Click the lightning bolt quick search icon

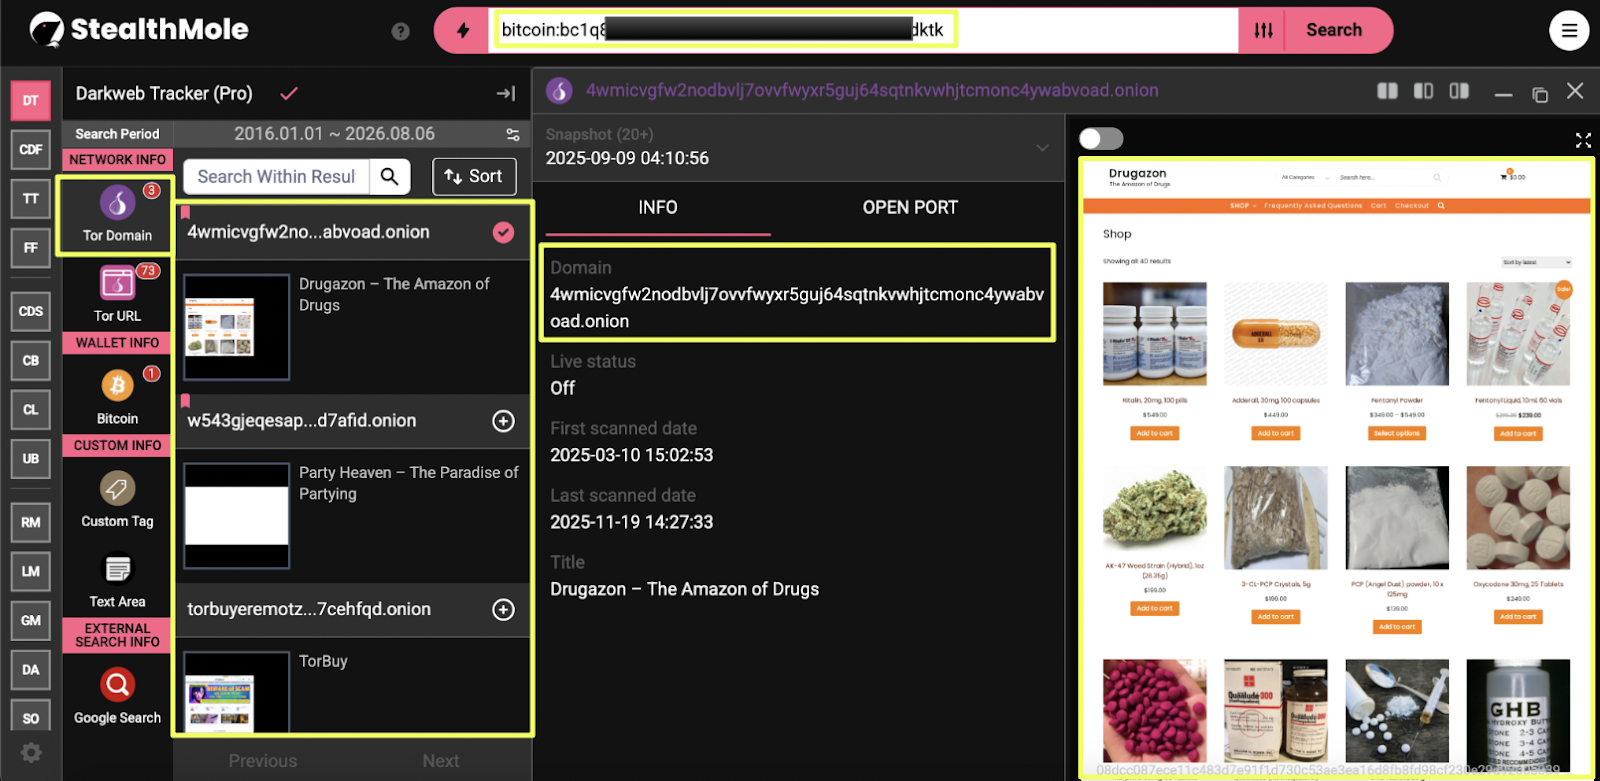[463, 30]
